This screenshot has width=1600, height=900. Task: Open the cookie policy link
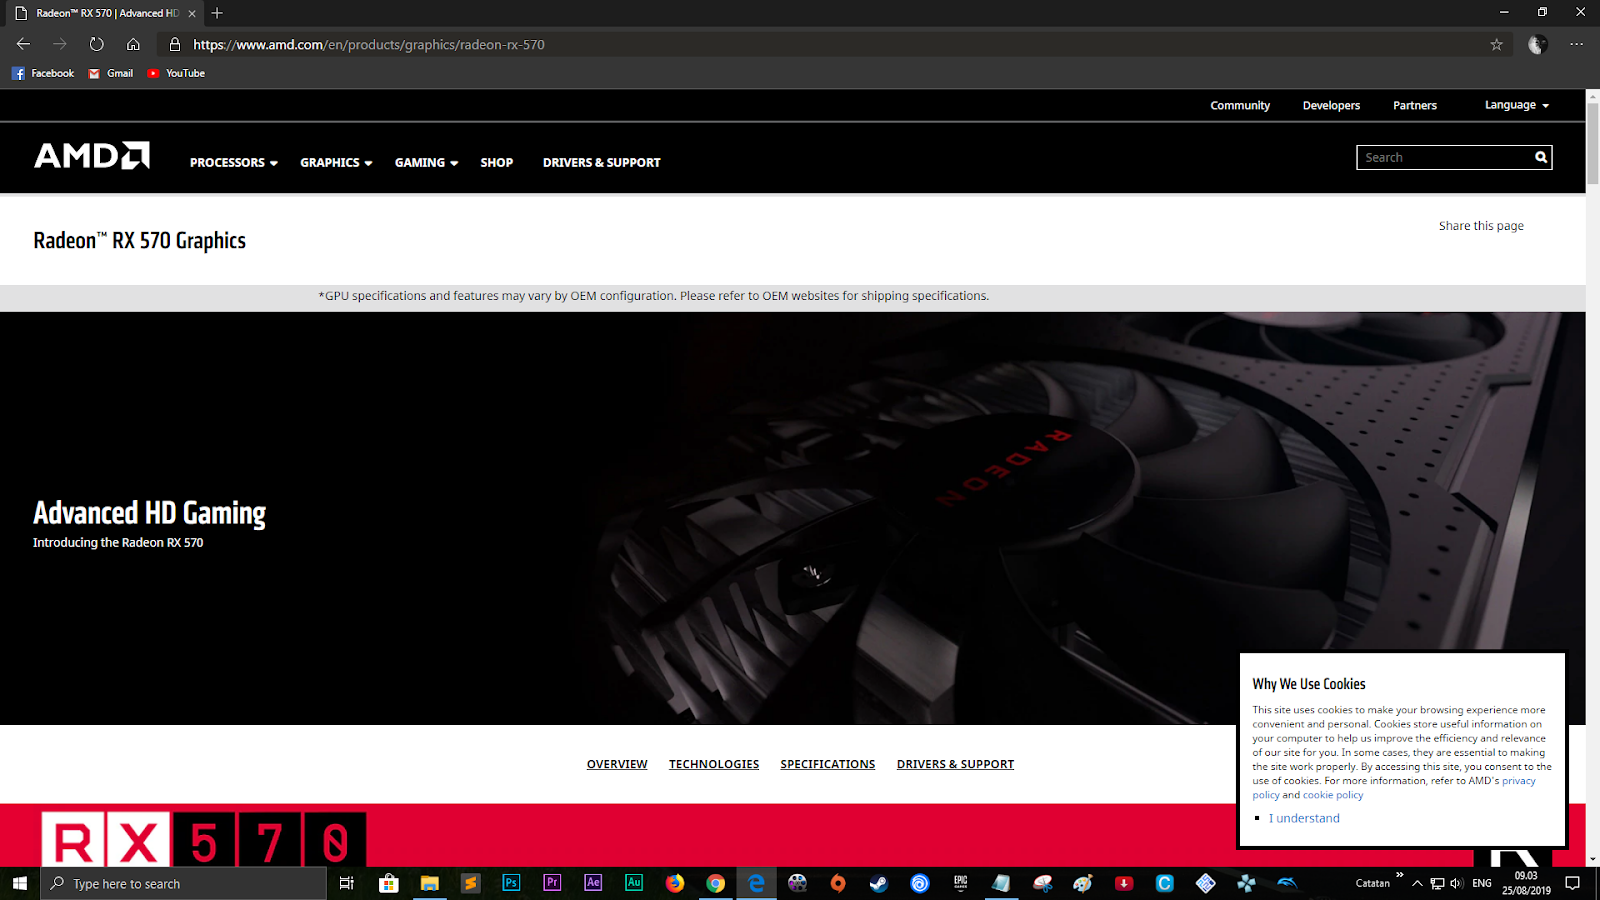tap(1333, 795)
